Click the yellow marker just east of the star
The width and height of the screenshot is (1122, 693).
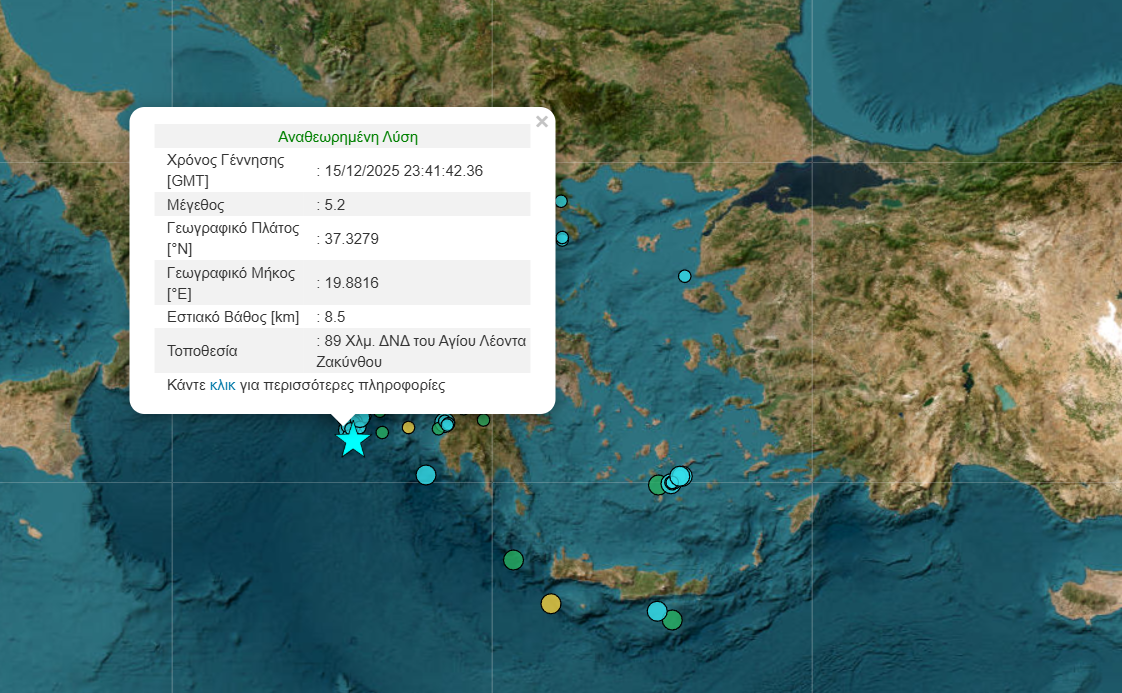pyautogui.click(x=408, y=428)
